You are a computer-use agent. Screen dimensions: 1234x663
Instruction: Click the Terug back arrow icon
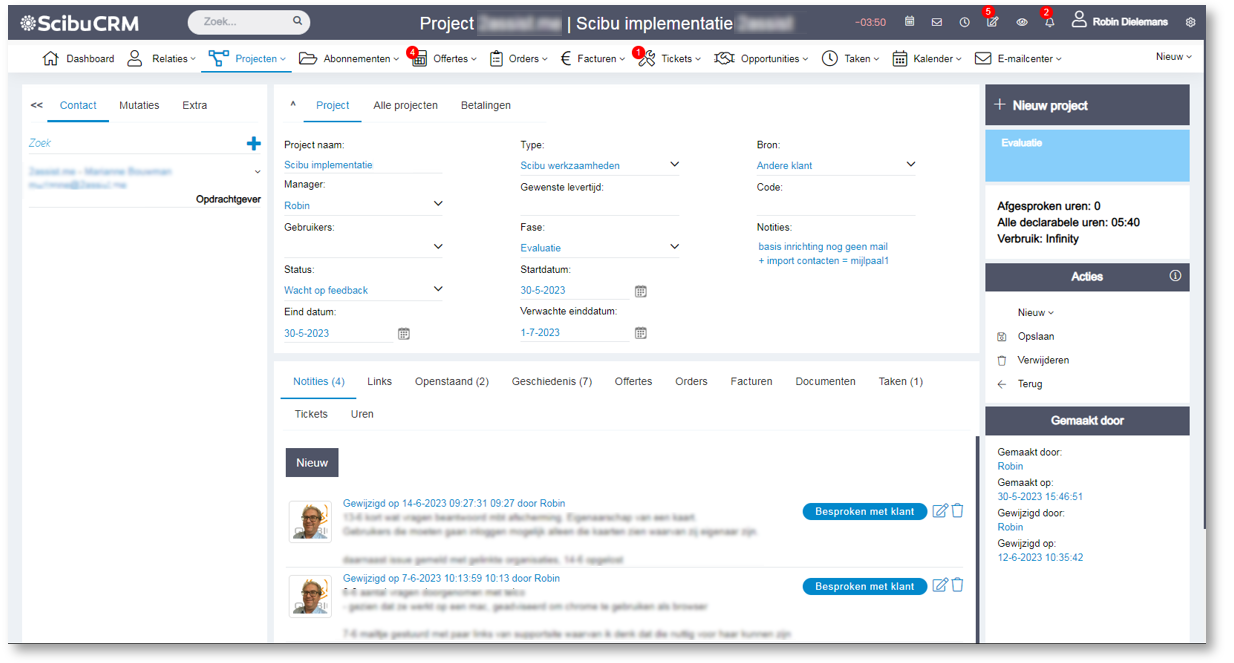click(x=1002, y=384)
